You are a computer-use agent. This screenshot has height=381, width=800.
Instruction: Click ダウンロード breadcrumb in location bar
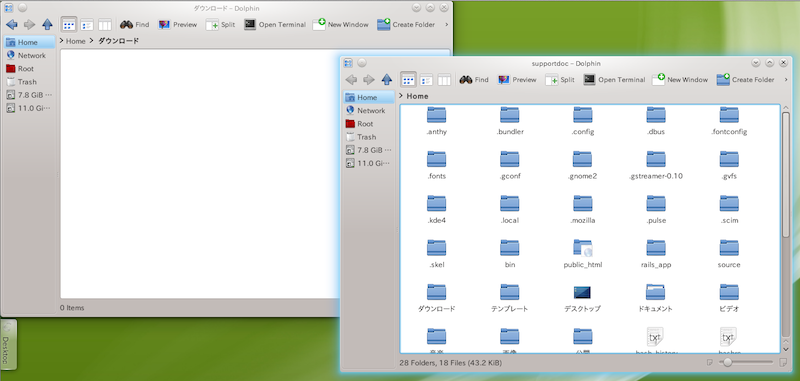point(118,41)
